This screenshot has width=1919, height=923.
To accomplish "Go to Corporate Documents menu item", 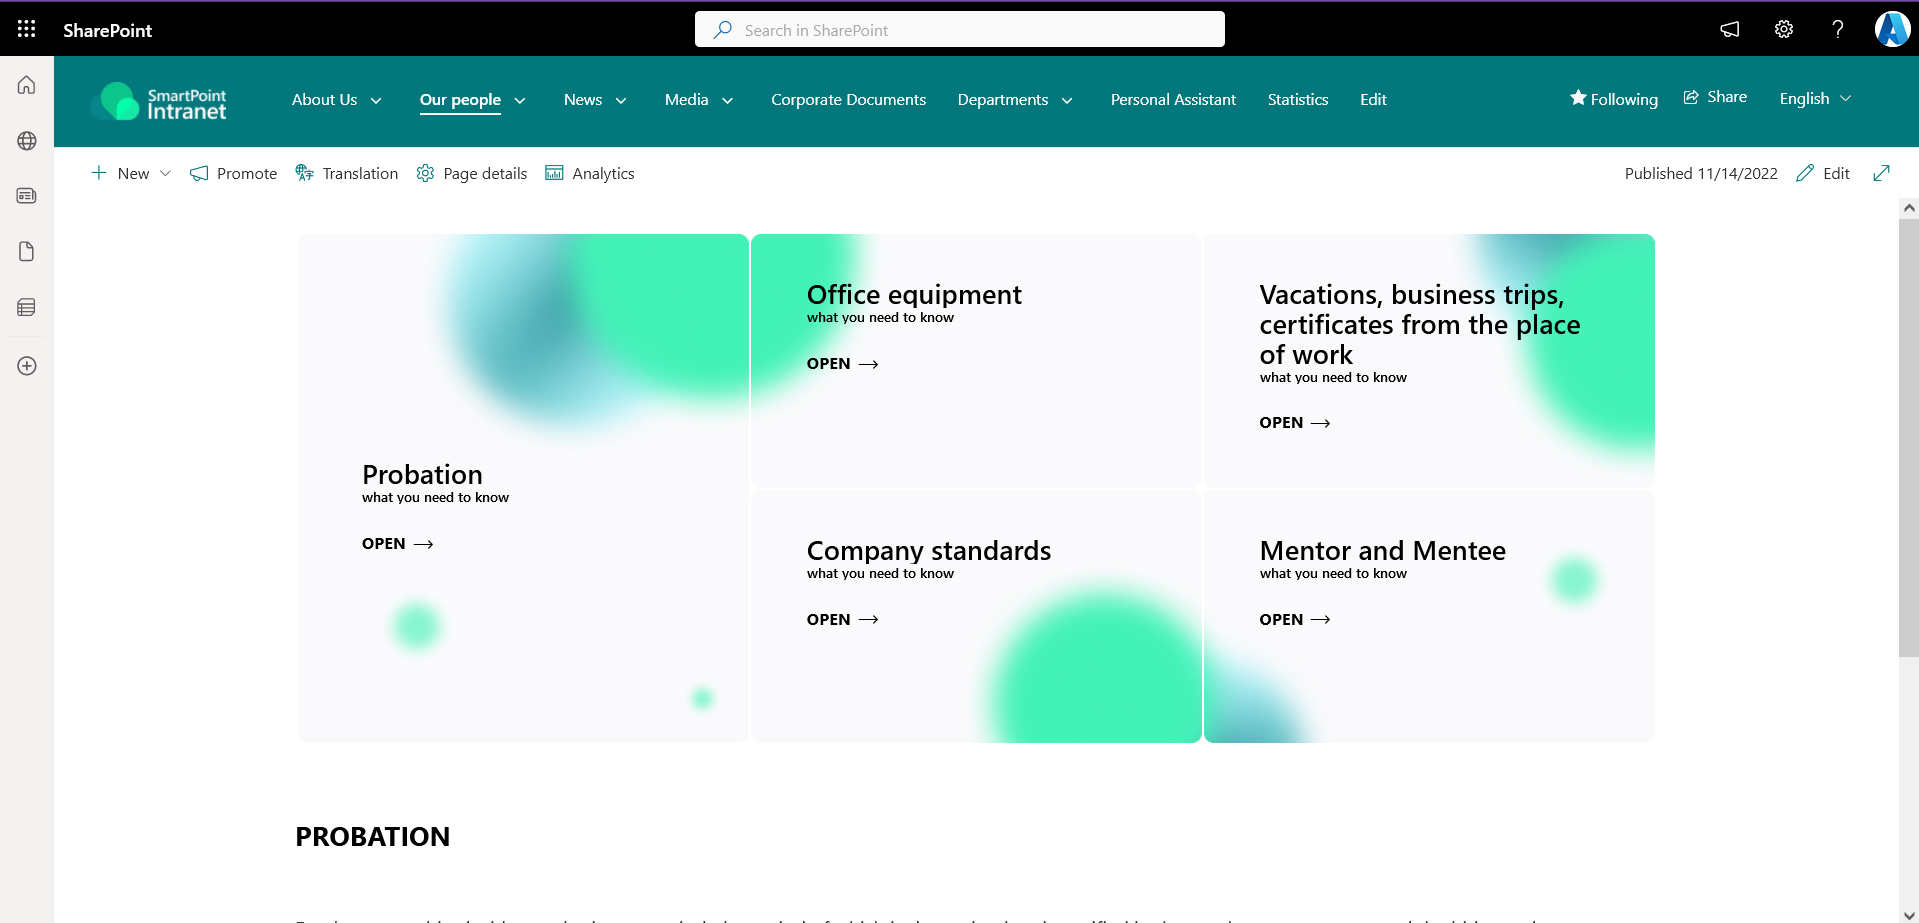I will pos(848,100).
